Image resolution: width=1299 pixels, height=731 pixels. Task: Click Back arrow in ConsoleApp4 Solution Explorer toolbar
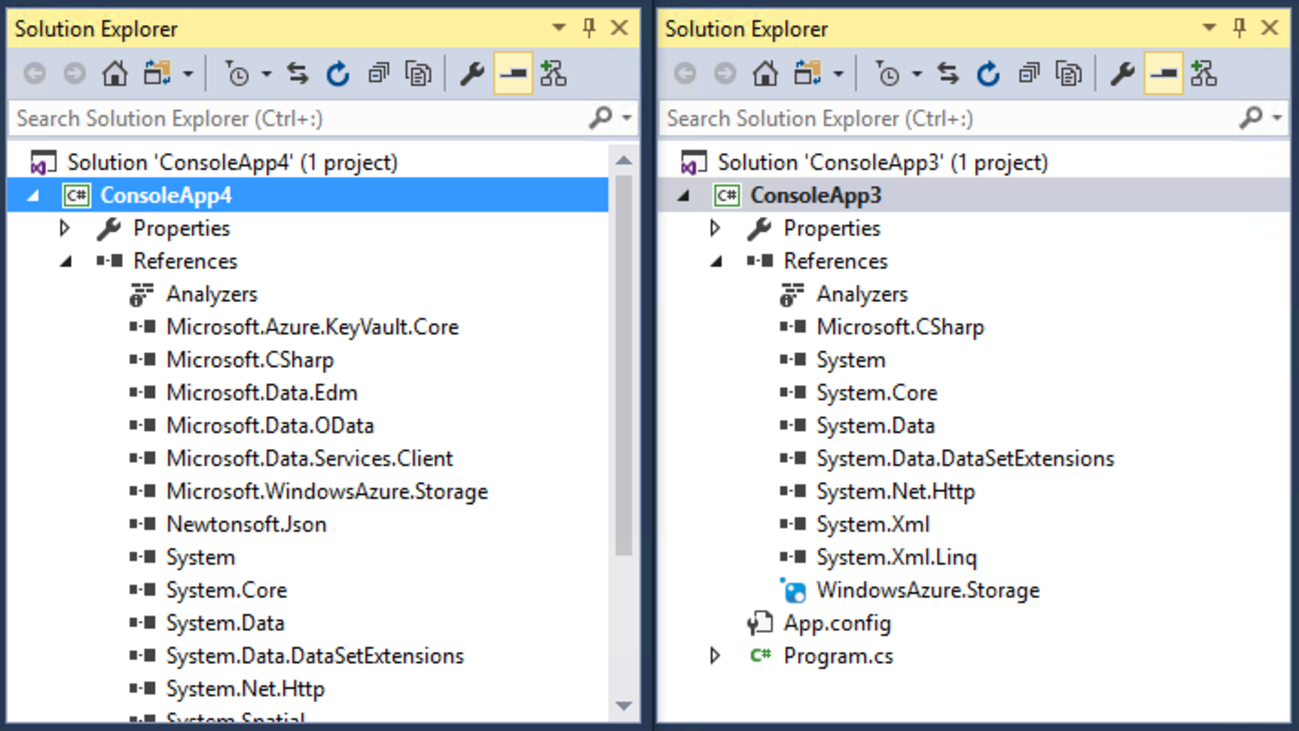tap(35, 73)
